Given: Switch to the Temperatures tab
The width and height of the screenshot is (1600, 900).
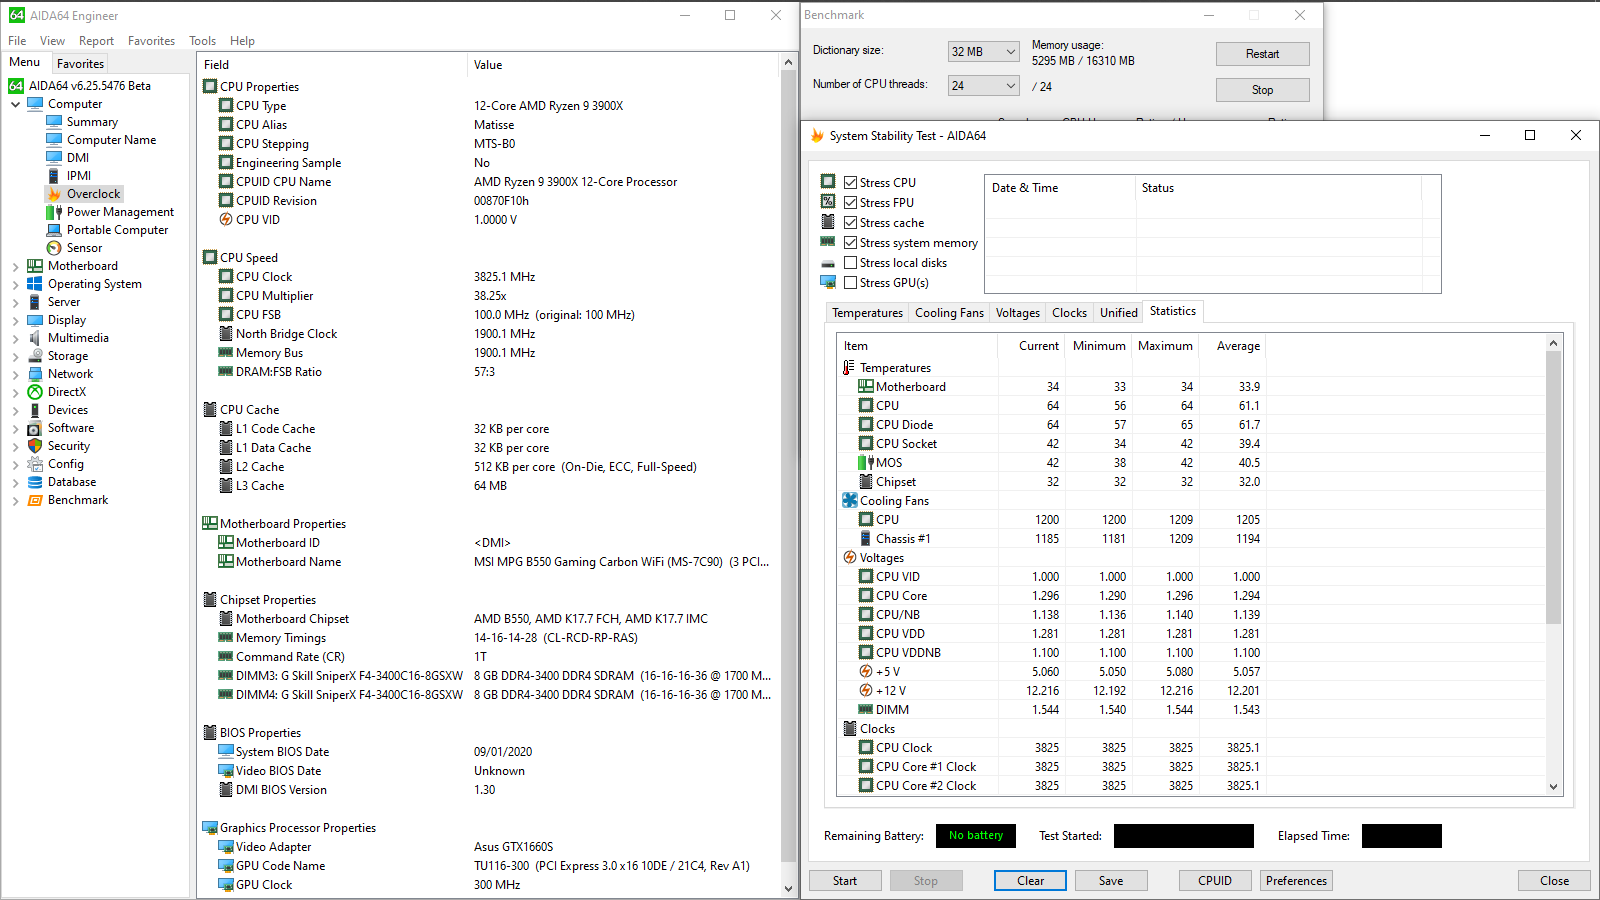Looking at the screenshot, I should pyautogui.click(x=867, y=313).
